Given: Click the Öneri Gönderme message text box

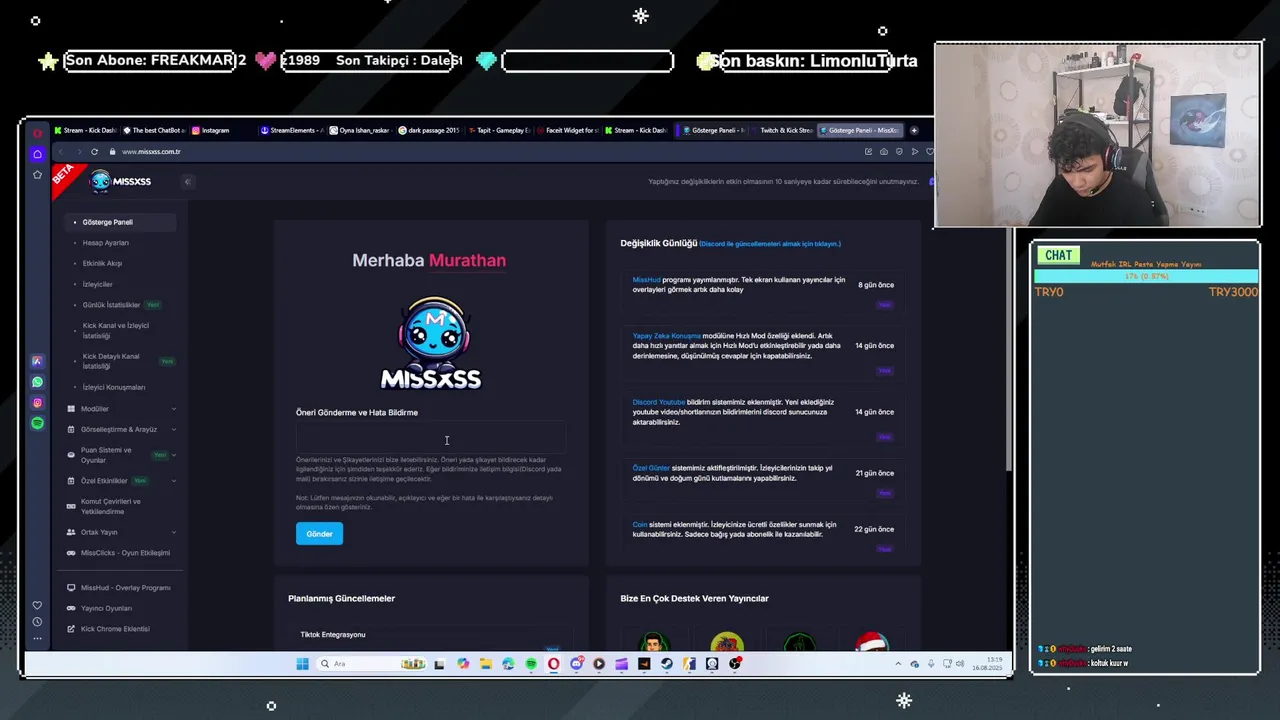Looking at the screenshot, I should 431,438.
